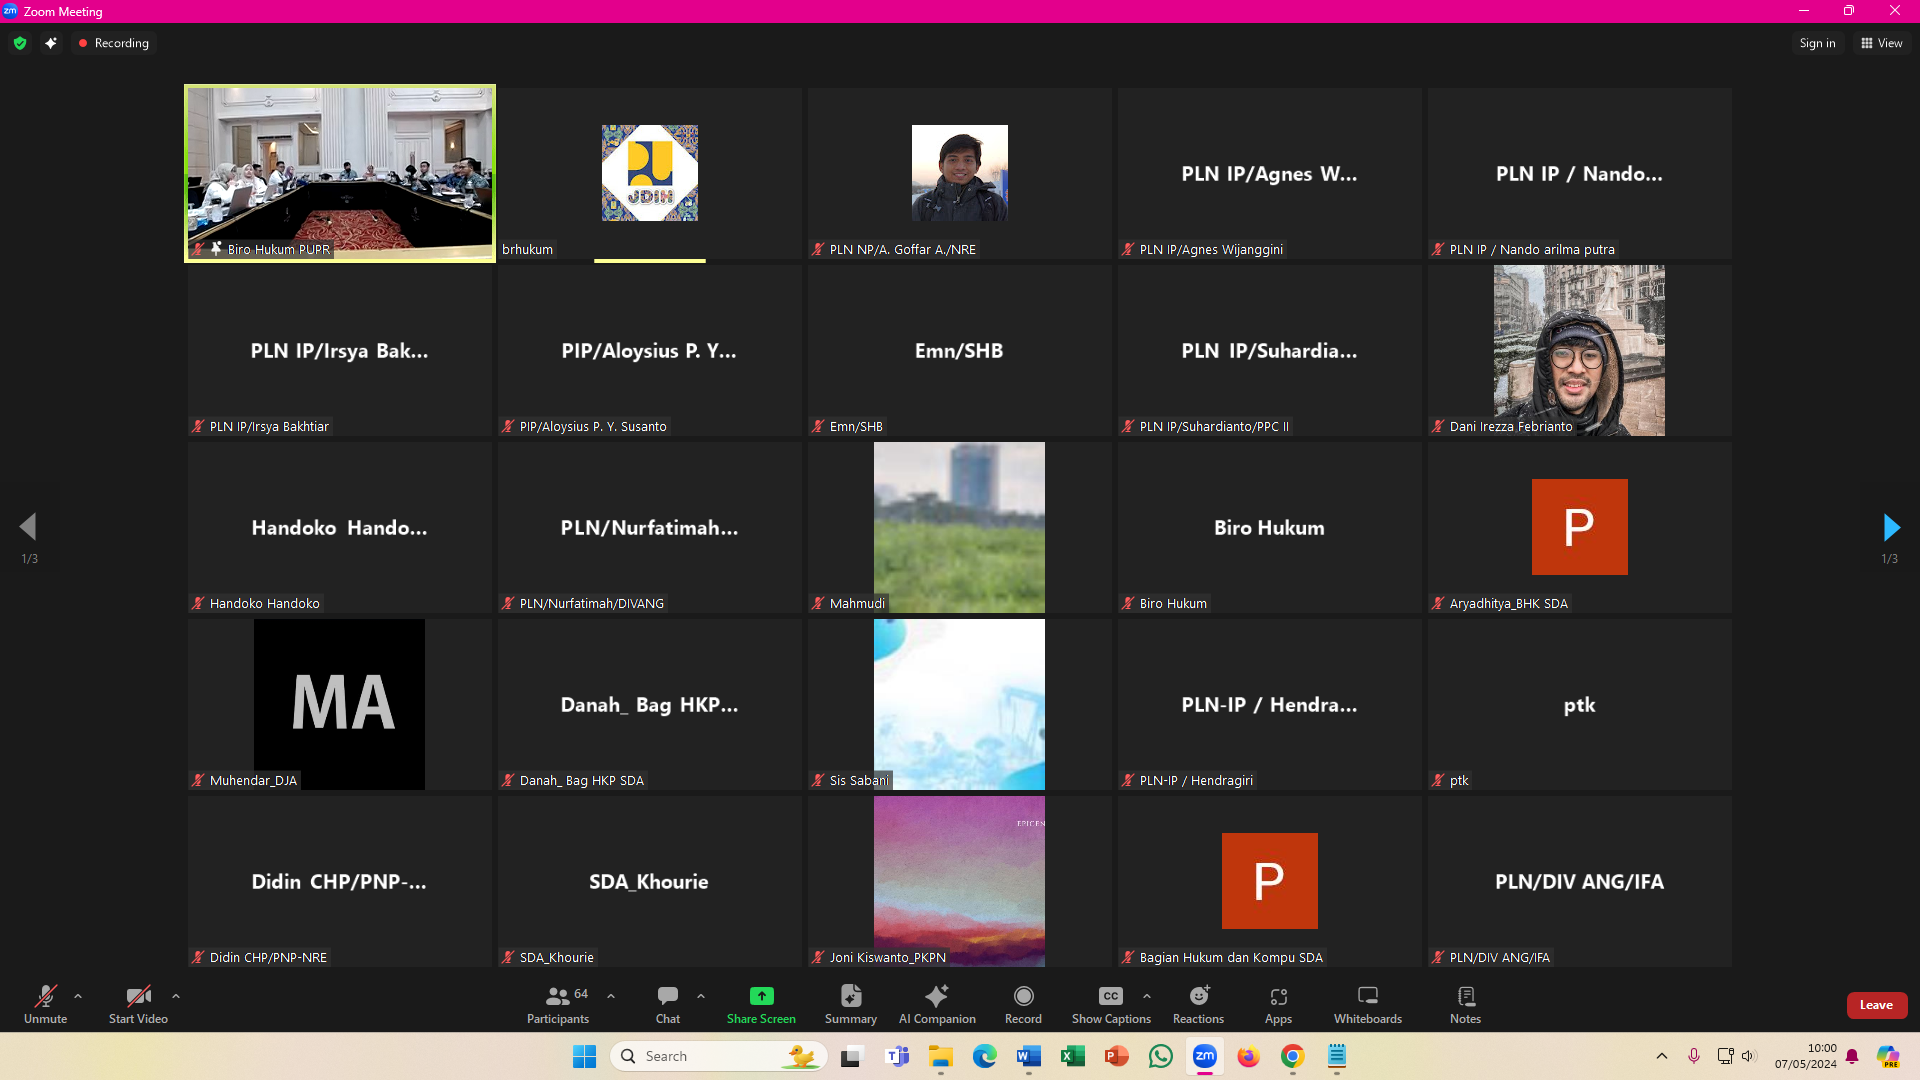Viewport: 1920px width, 1080px height.
Task: Open WhatsApp from taskbar
Action: (x=1161, y=1056)
